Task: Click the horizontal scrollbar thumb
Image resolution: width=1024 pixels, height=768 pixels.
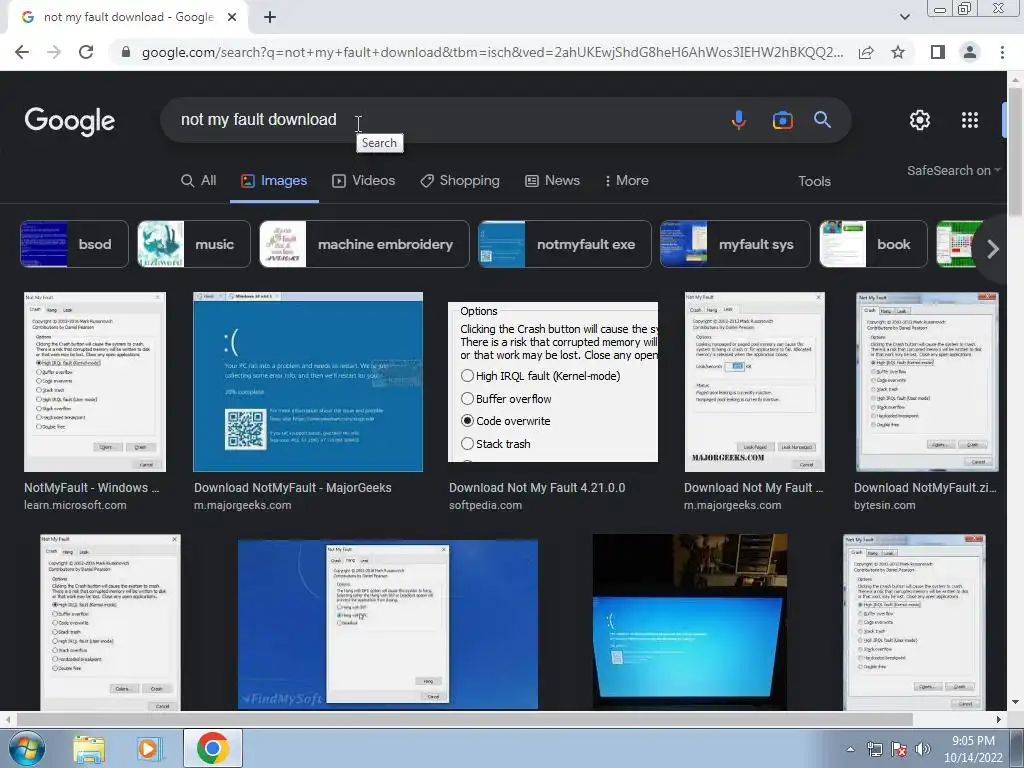Action: [x=465, y=720]
